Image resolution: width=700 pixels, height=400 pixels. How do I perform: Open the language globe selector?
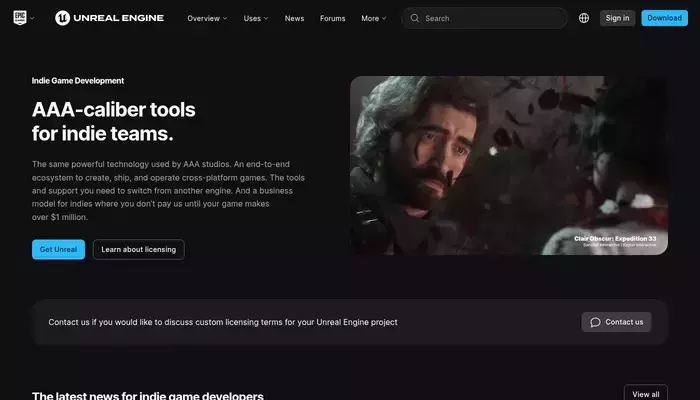click(x=583, y=18)
